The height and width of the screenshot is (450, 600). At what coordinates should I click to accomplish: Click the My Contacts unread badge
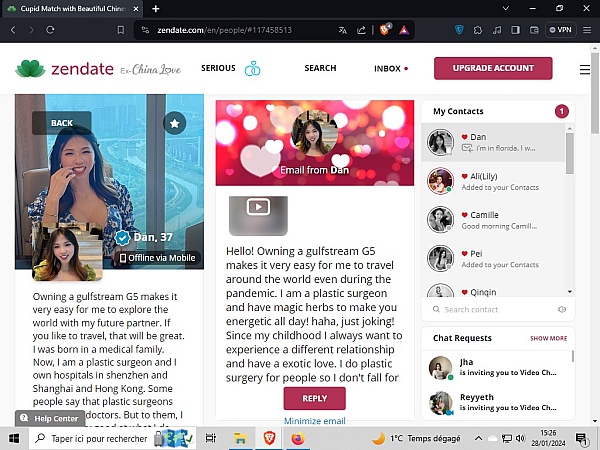pos(561,111)
